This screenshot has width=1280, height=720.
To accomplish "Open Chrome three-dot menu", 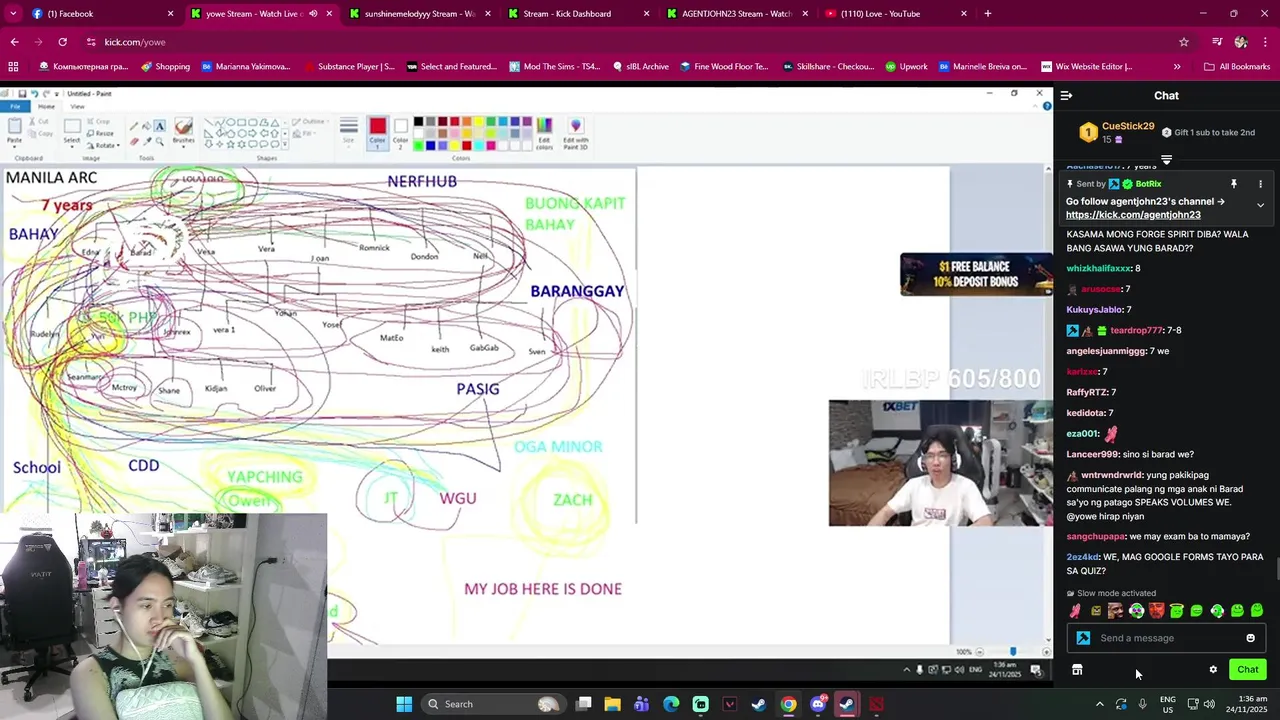I will [1266, 42].
